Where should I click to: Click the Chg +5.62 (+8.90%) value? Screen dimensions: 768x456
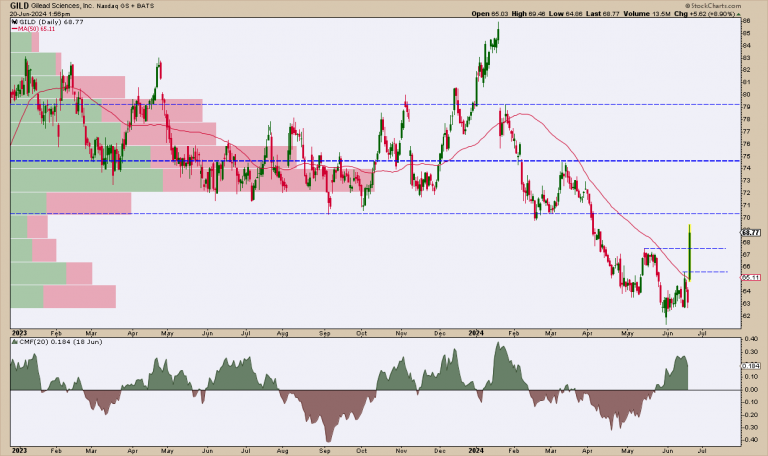pos(704,14)
